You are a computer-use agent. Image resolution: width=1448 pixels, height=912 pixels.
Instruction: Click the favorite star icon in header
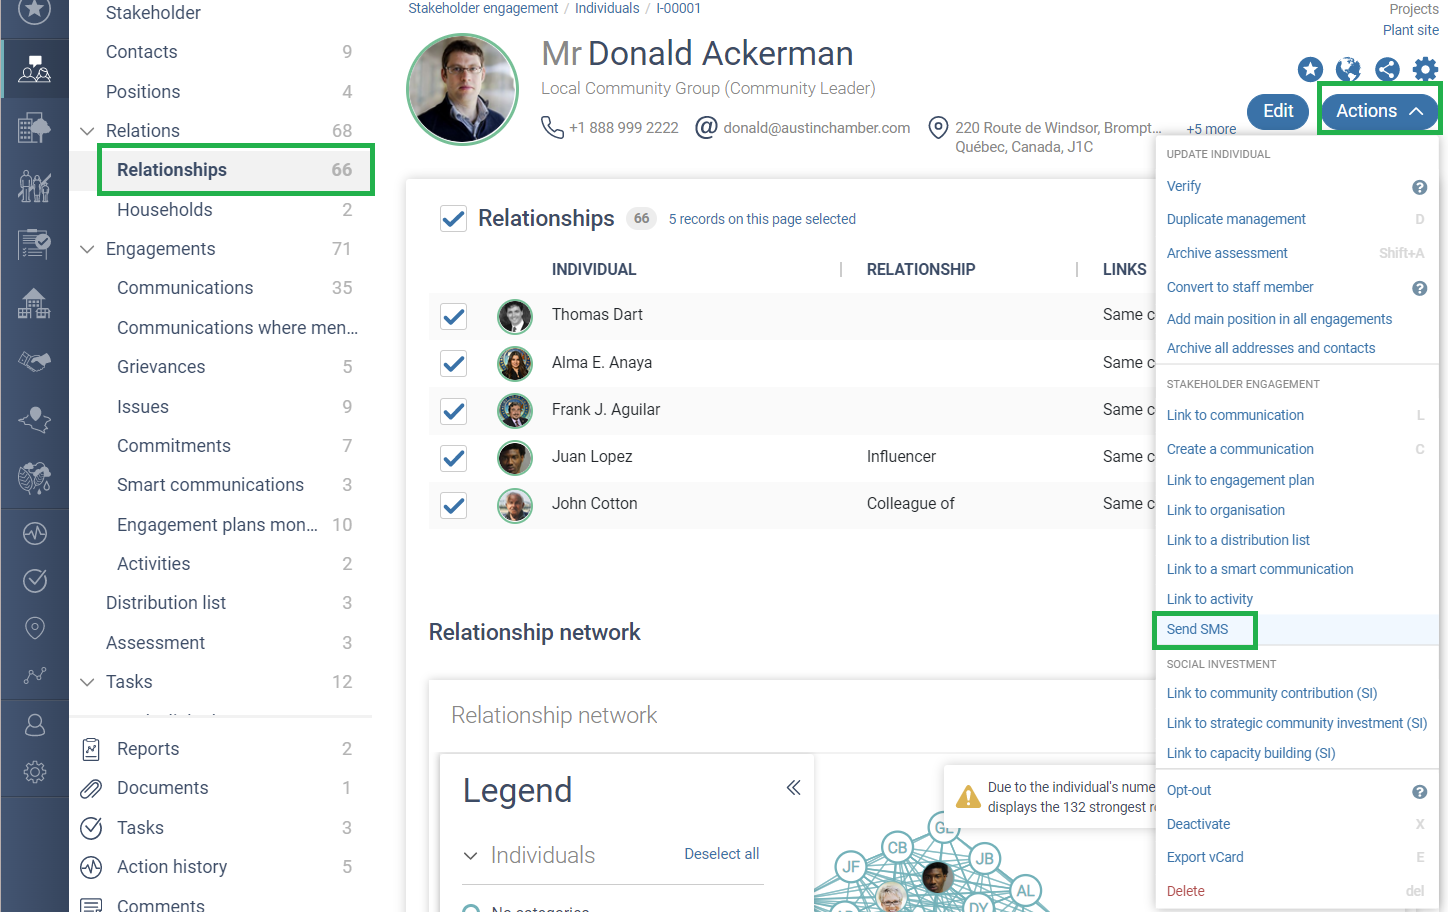(x=1310, y=69)
